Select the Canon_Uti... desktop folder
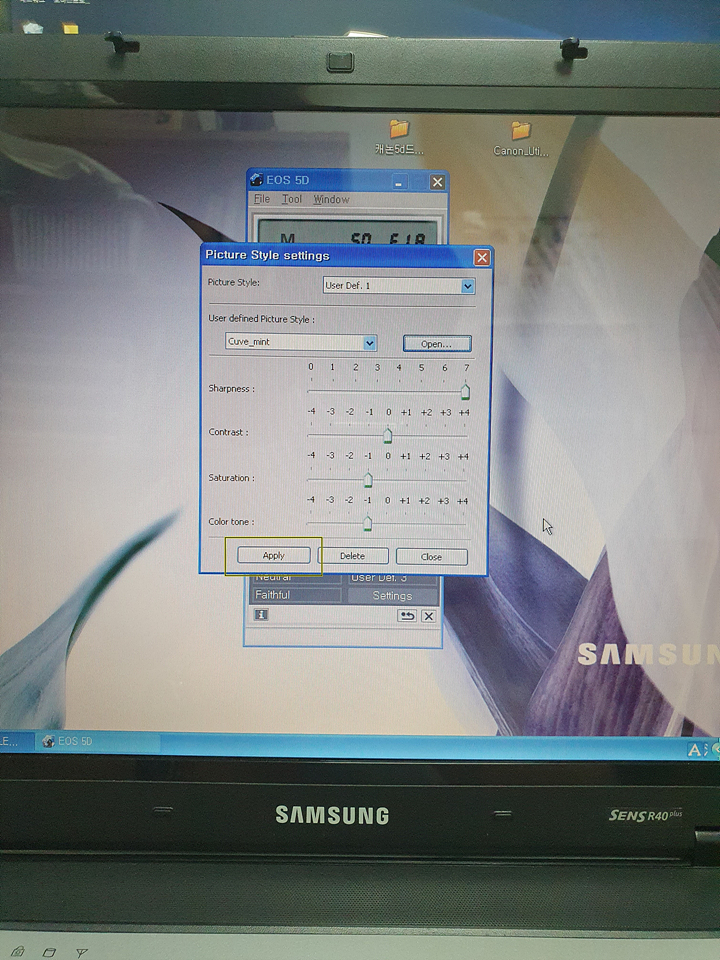The width and height of the screenshot is (720, 960). [x=521, y=139]
